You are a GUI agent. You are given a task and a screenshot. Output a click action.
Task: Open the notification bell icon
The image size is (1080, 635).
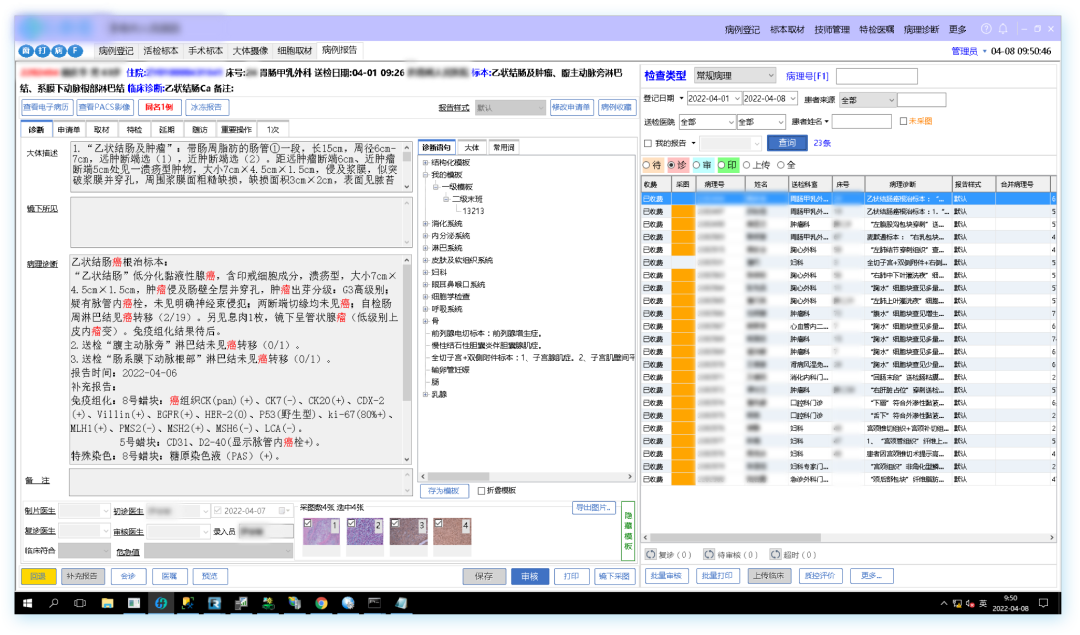[1003, 29]
